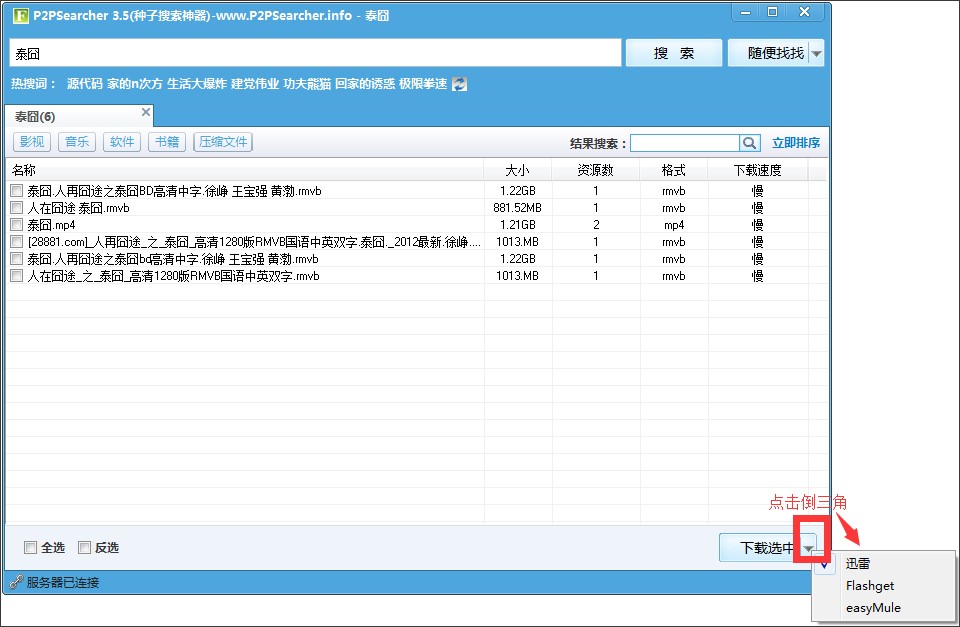Click the 搜索 search button
The width and height of the screenshot is (960, 627).
point(673,52)
